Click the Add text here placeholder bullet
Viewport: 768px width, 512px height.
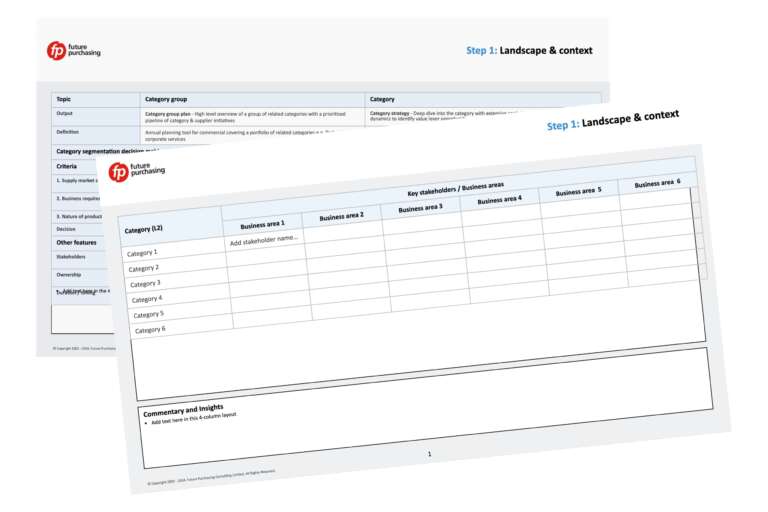click(191, 418)
